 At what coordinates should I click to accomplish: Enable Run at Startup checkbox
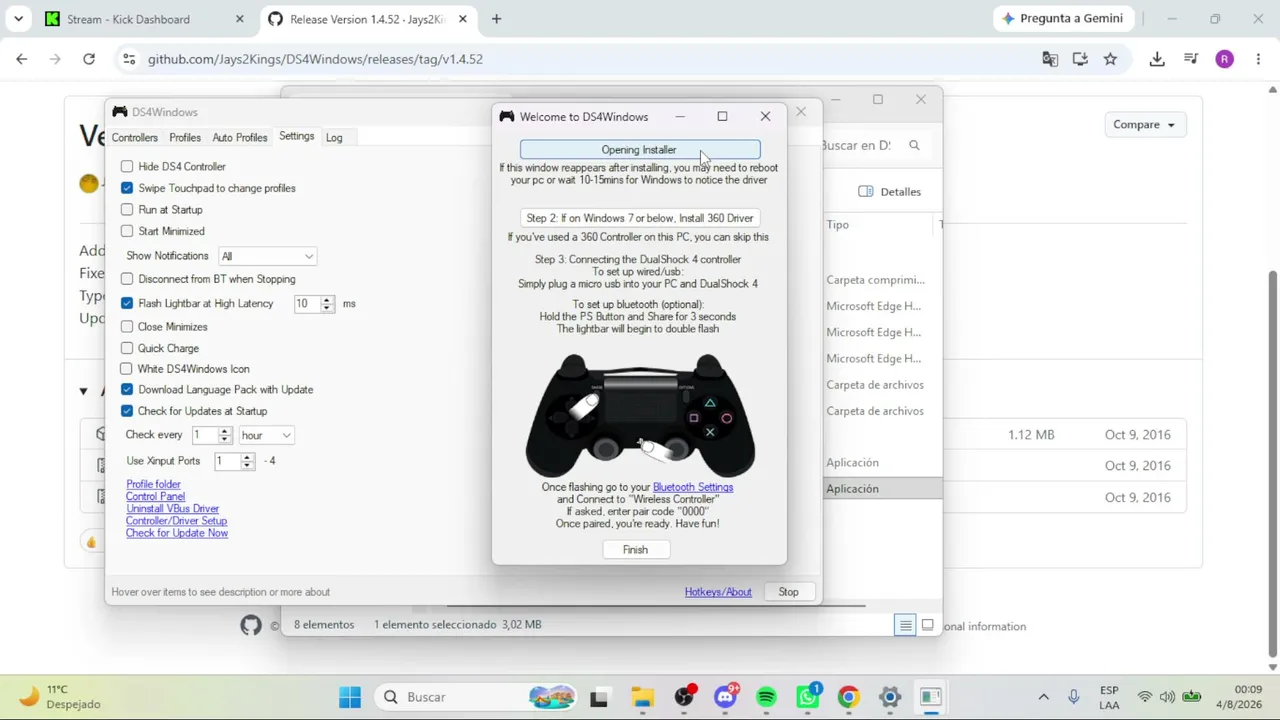pyautogui.click(x=127, y=209)
